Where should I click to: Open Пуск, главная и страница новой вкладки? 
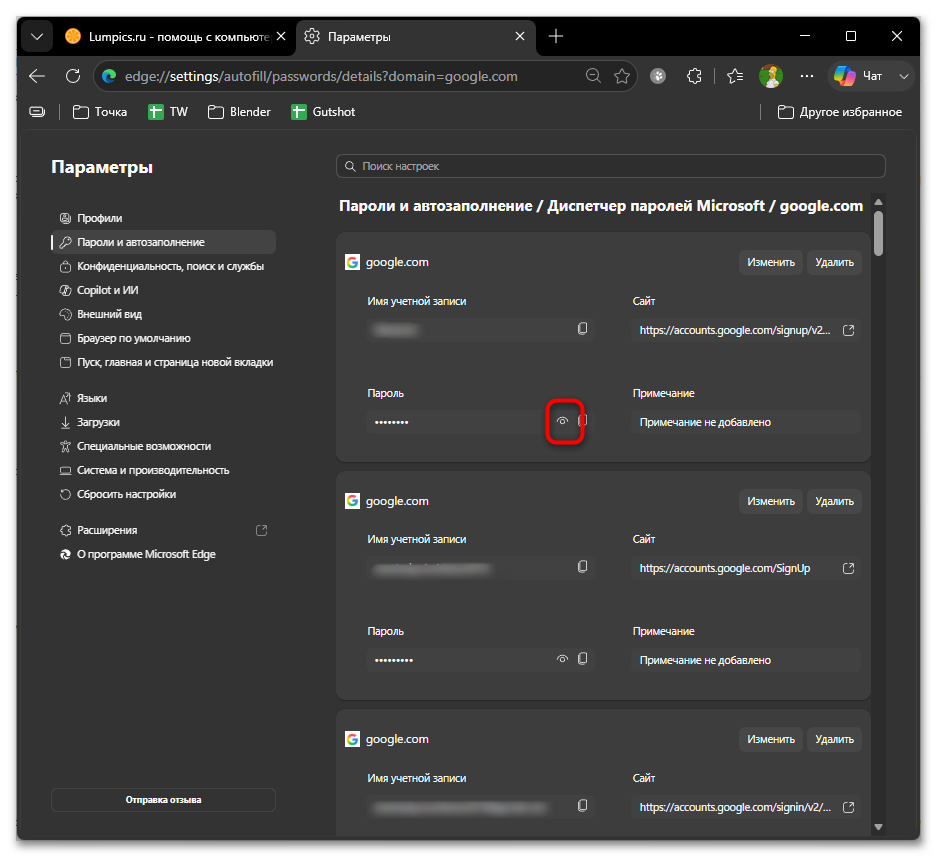coord(163,362)
